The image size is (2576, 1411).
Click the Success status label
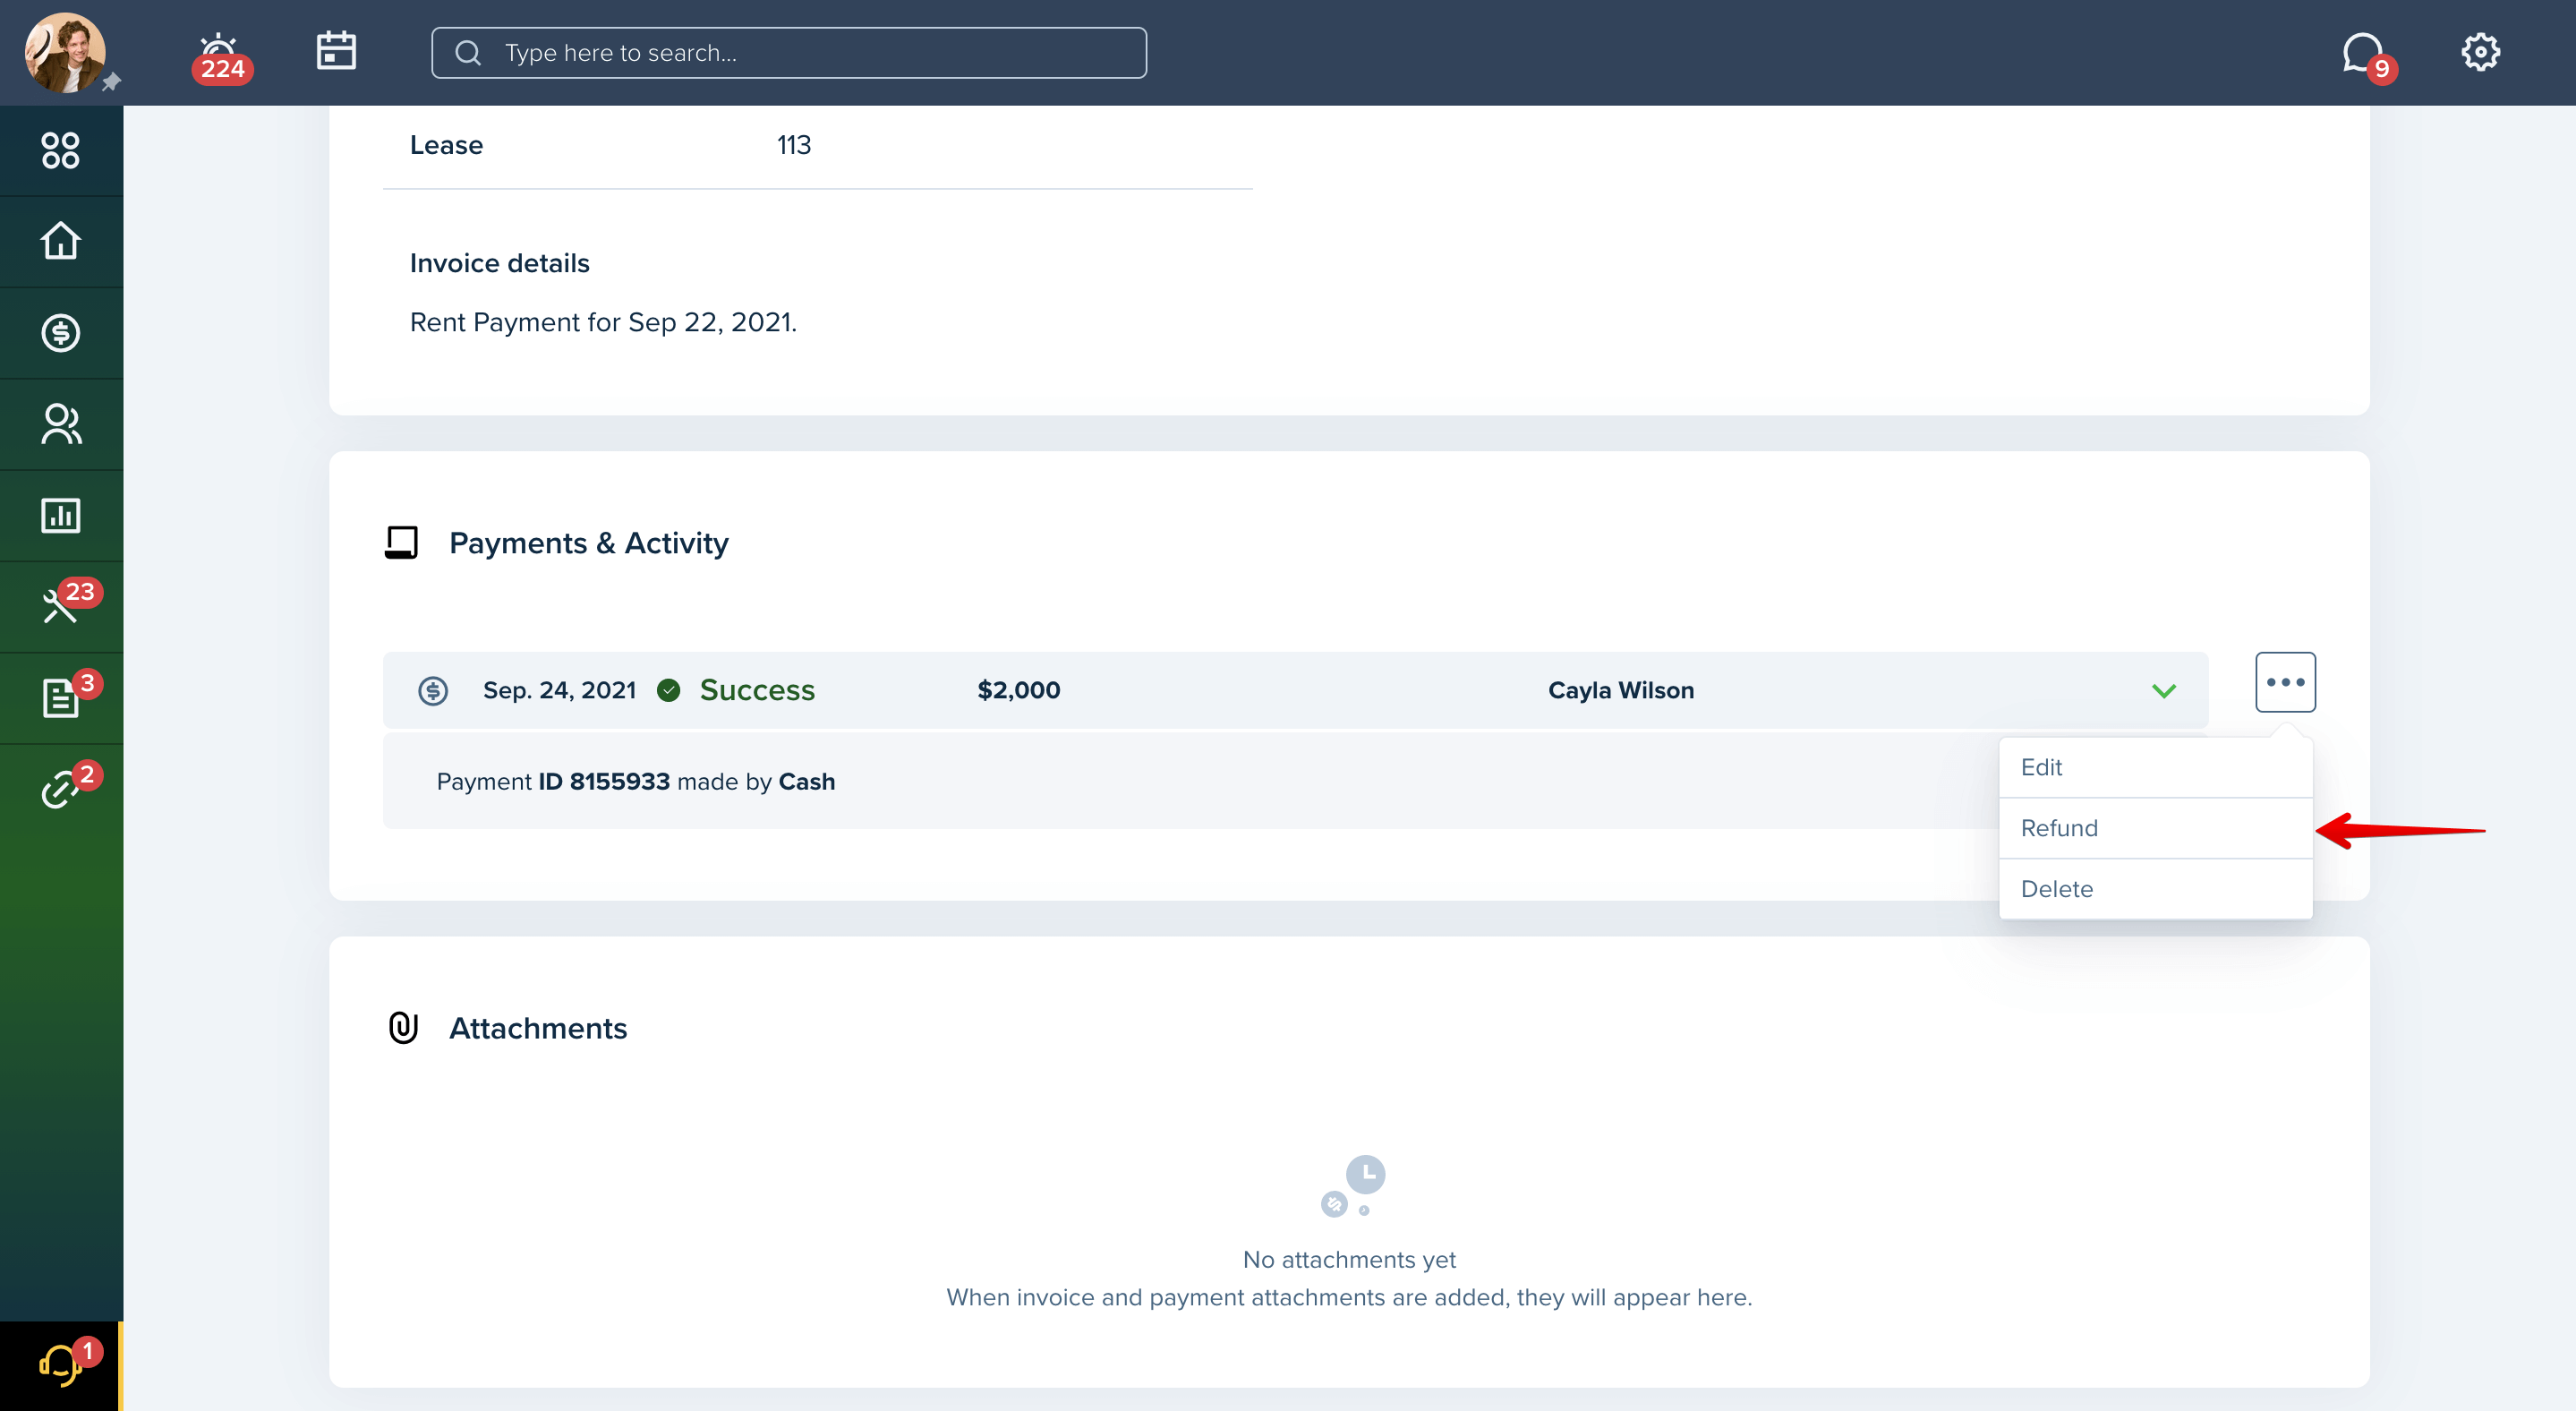point(757,690)
